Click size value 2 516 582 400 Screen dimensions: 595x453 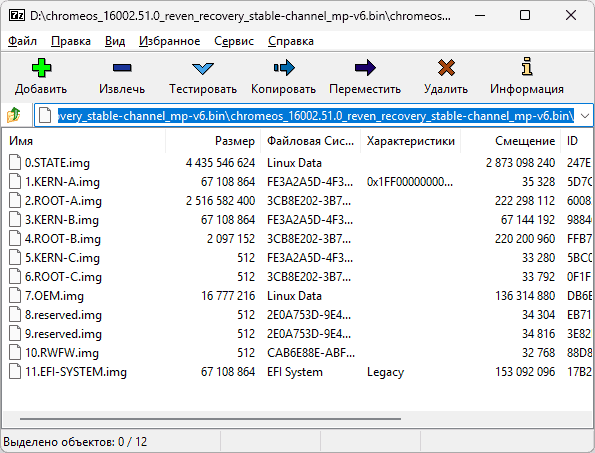pos(220,201)
